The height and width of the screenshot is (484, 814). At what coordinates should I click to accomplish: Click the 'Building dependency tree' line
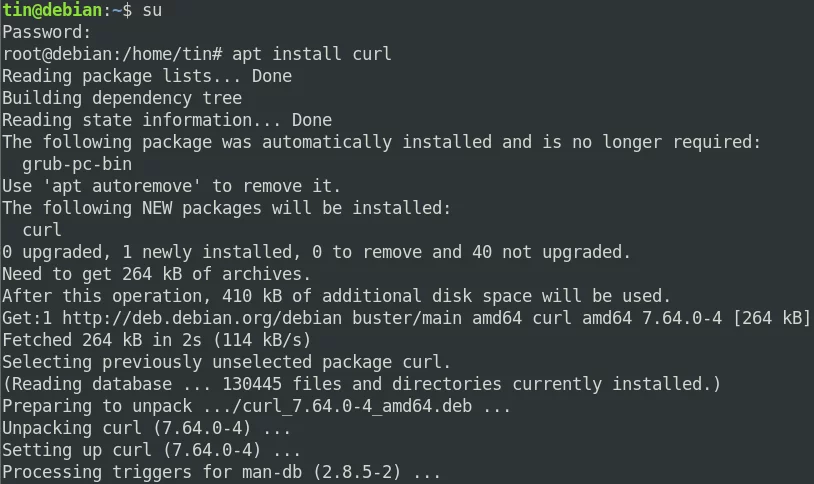coord(122,98)
